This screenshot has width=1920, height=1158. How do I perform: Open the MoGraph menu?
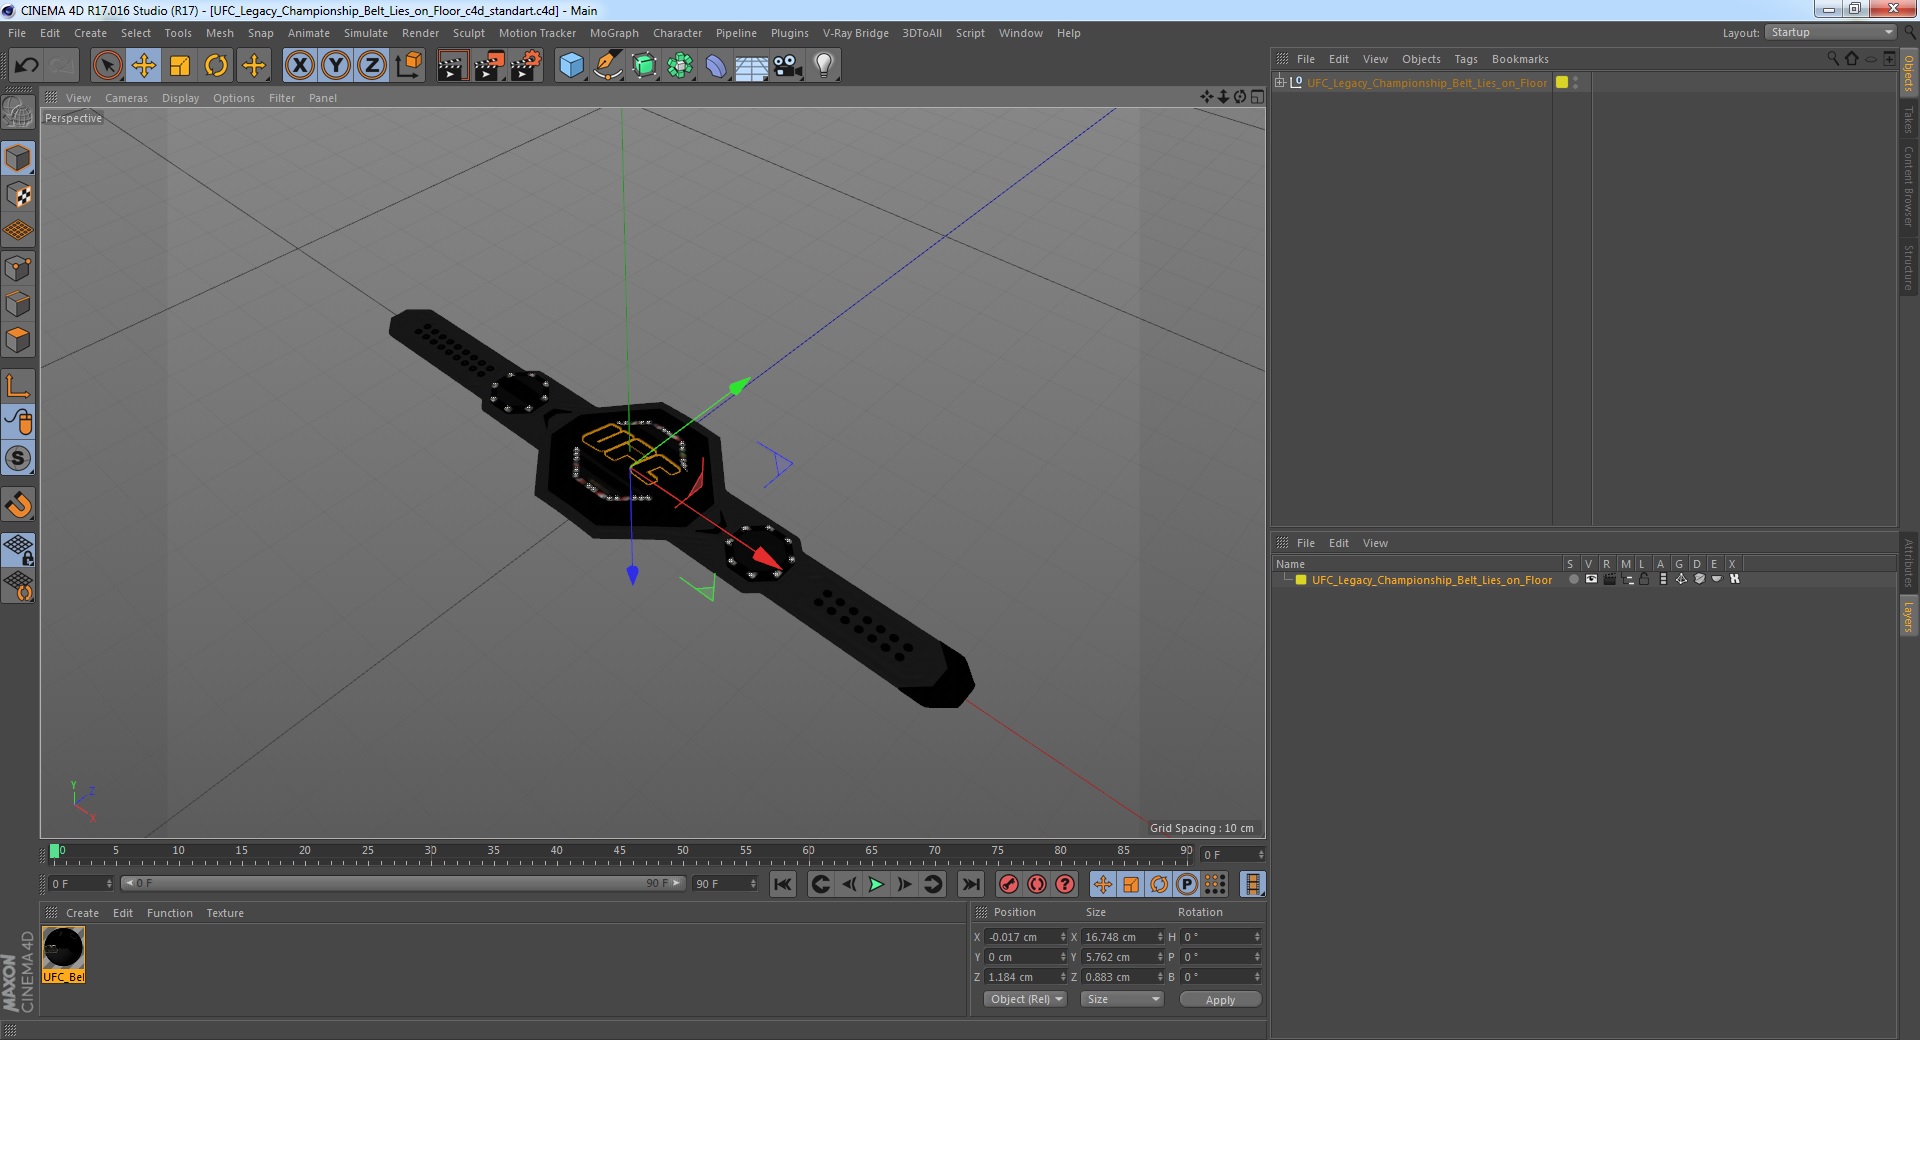[614, 33]
